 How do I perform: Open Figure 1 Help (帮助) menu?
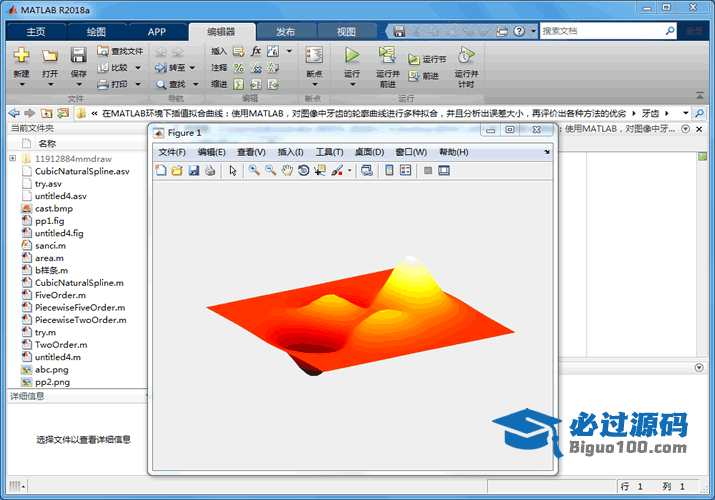coord(454,152)
